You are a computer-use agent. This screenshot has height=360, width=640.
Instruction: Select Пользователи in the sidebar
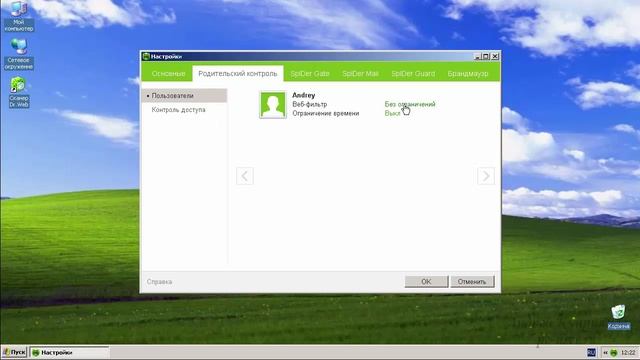pos(184,96)
